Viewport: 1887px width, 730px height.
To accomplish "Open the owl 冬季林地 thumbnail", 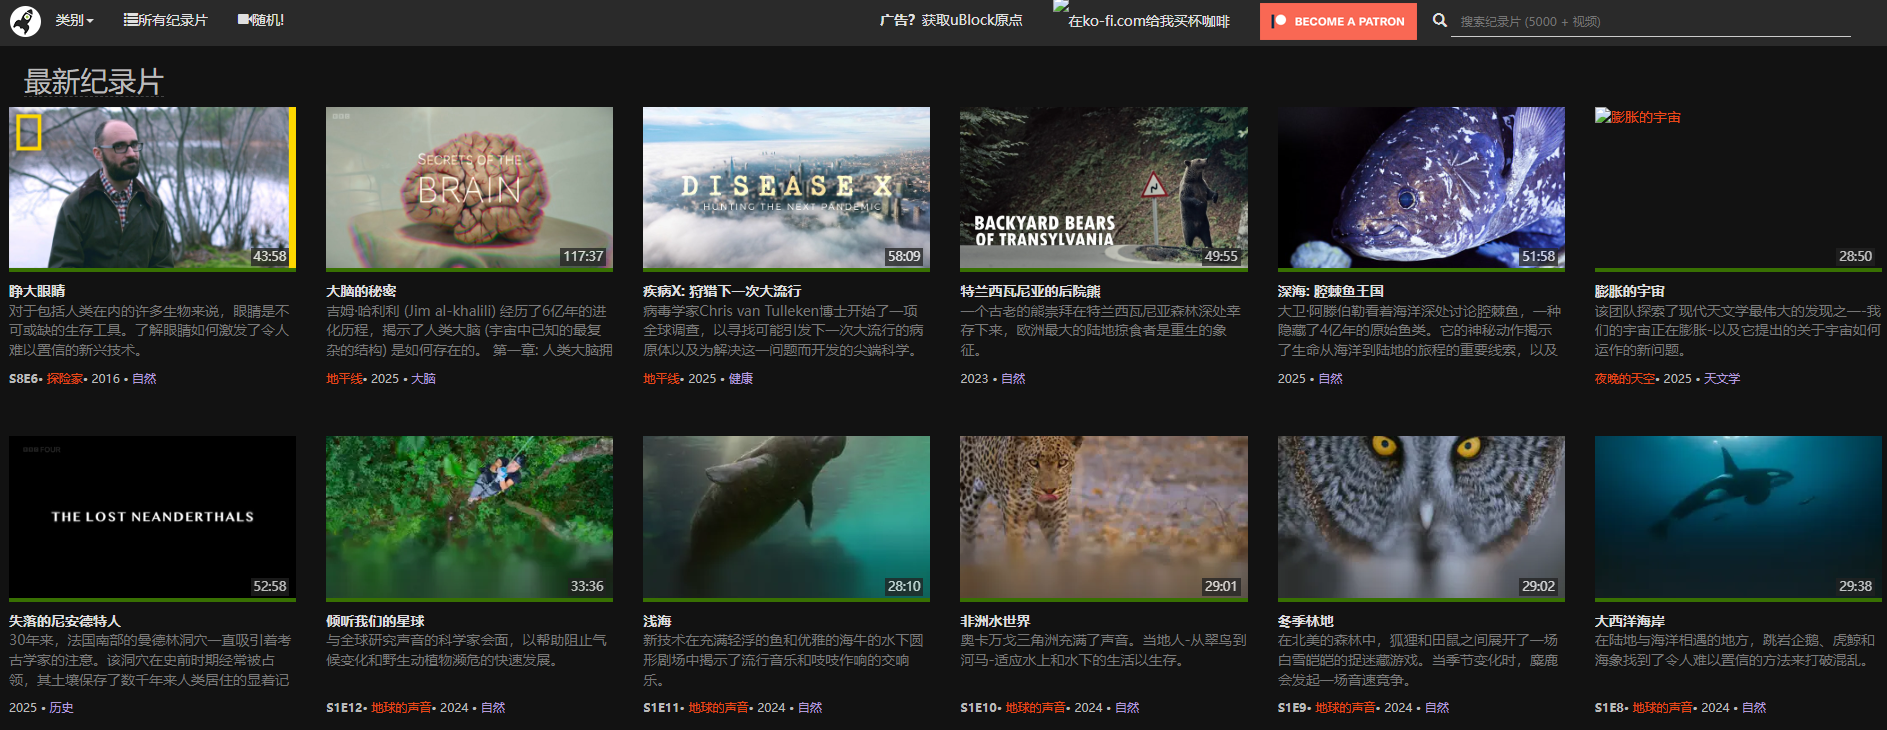I will (x=1420, y=516).
